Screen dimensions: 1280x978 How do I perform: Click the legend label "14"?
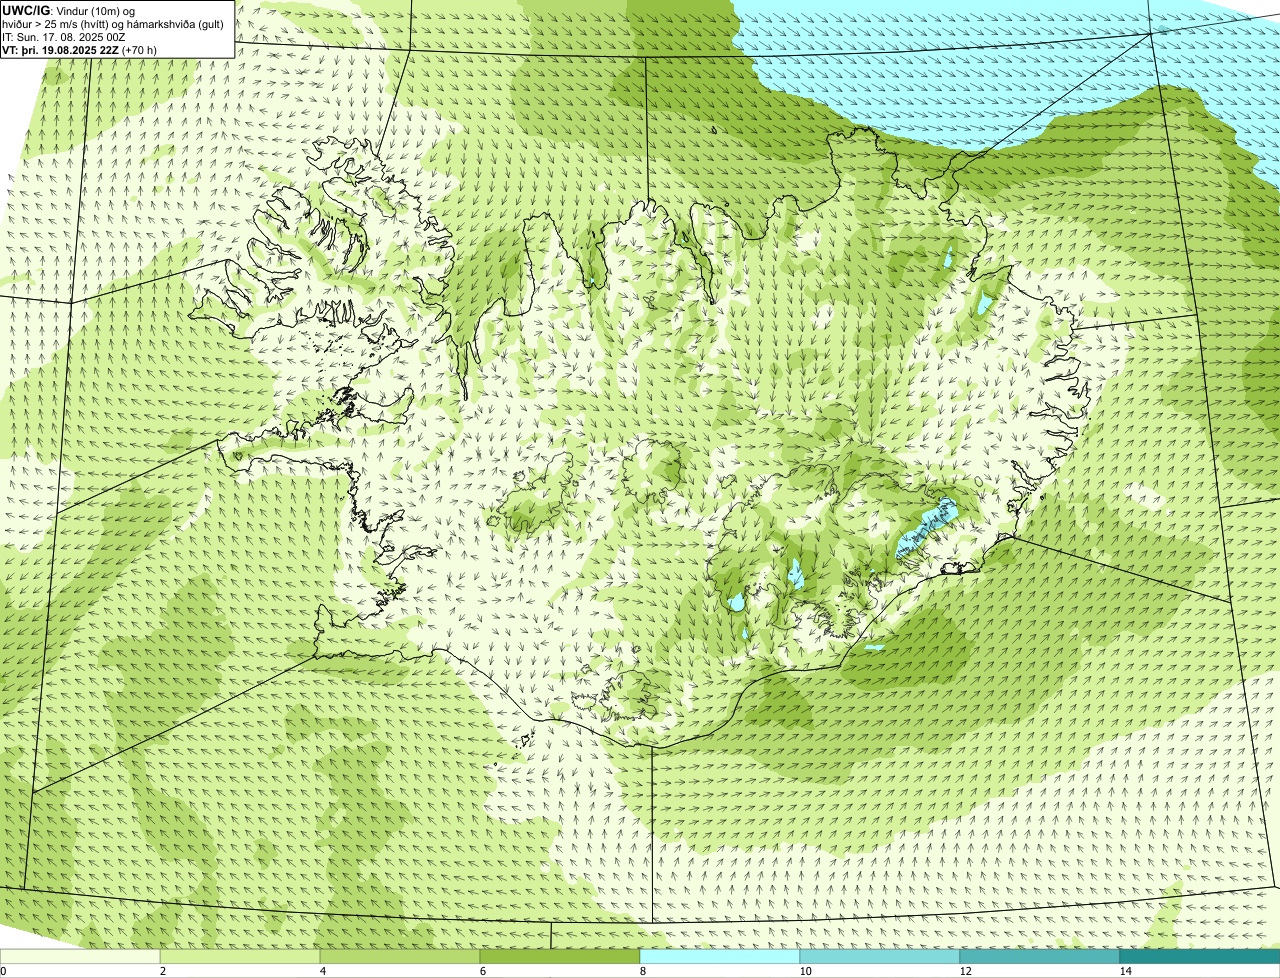click(1125, 971)
